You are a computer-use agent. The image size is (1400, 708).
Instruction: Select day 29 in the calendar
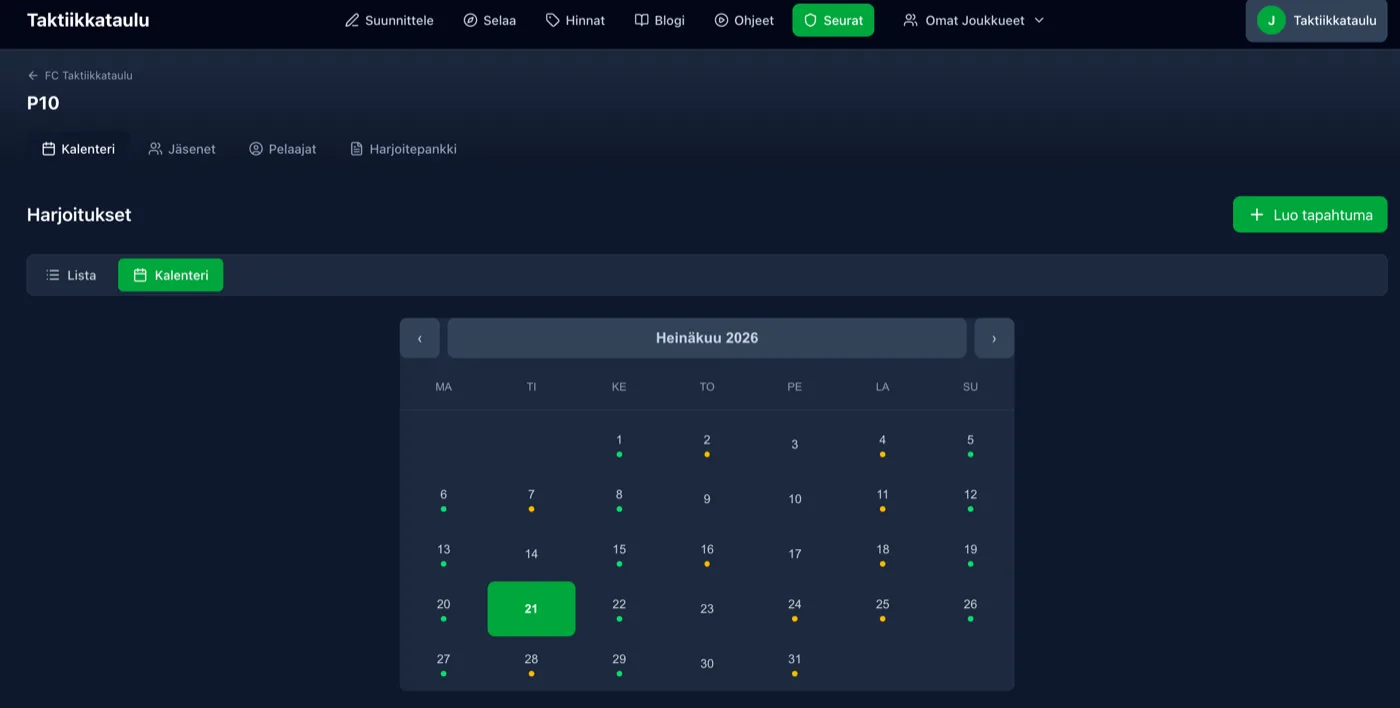pos(619,664)
